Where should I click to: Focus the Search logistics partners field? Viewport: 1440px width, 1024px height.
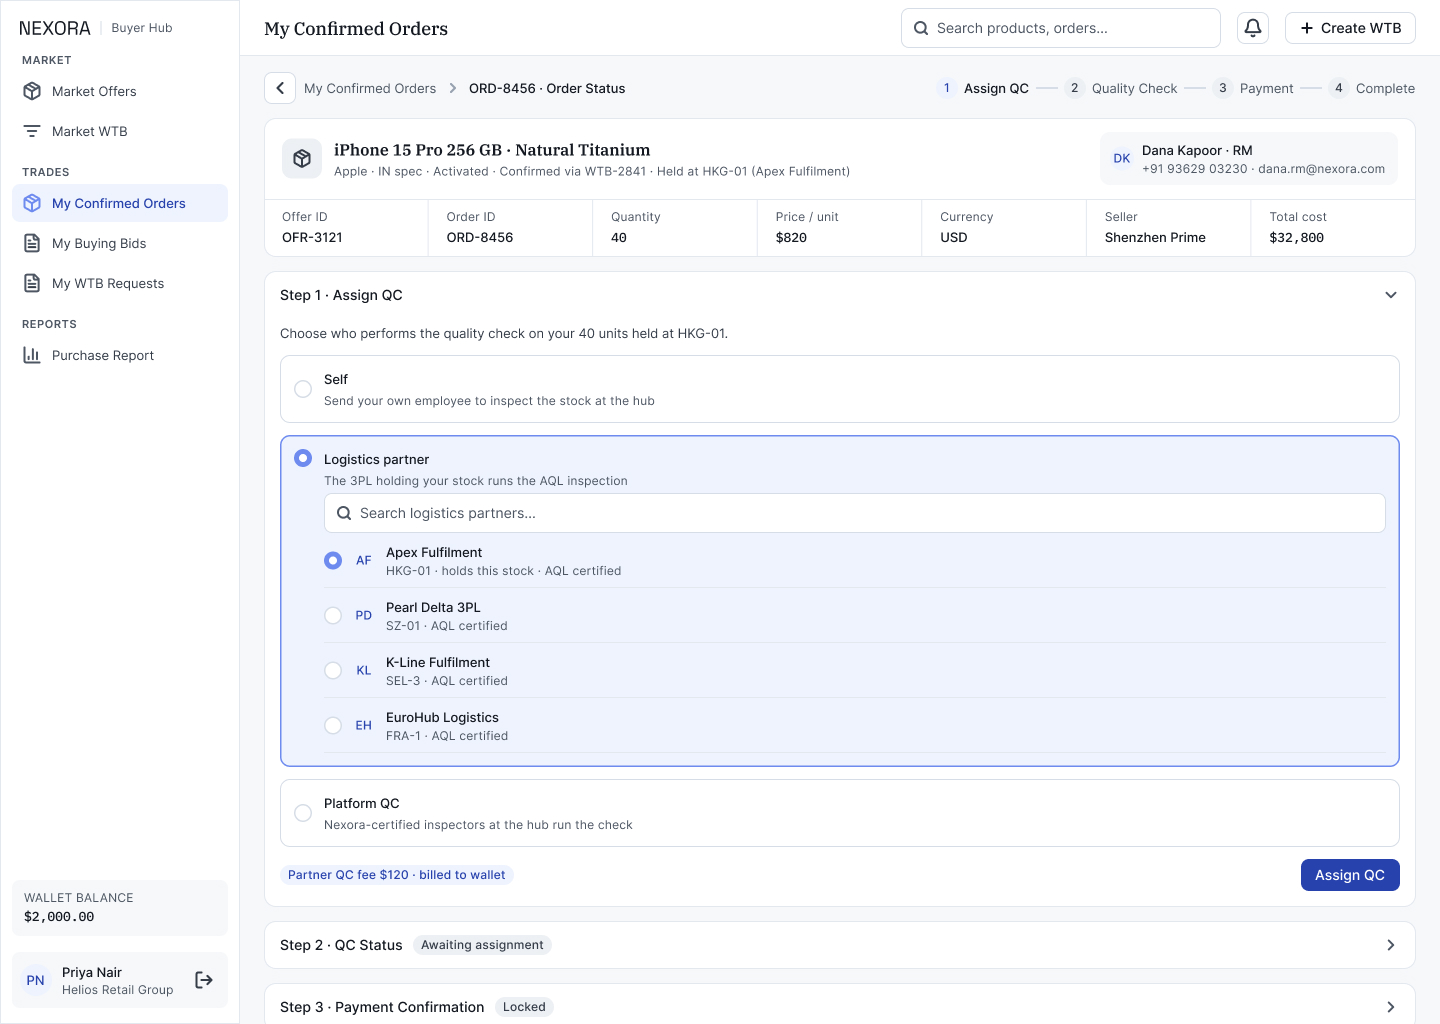click(855, 513)
